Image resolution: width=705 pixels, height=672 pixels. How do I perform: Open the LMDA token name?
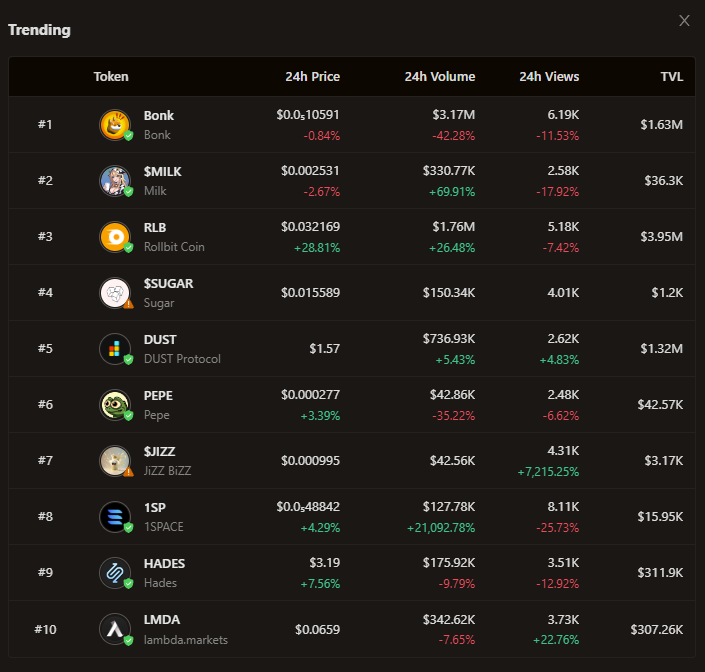tap(162, 619)
